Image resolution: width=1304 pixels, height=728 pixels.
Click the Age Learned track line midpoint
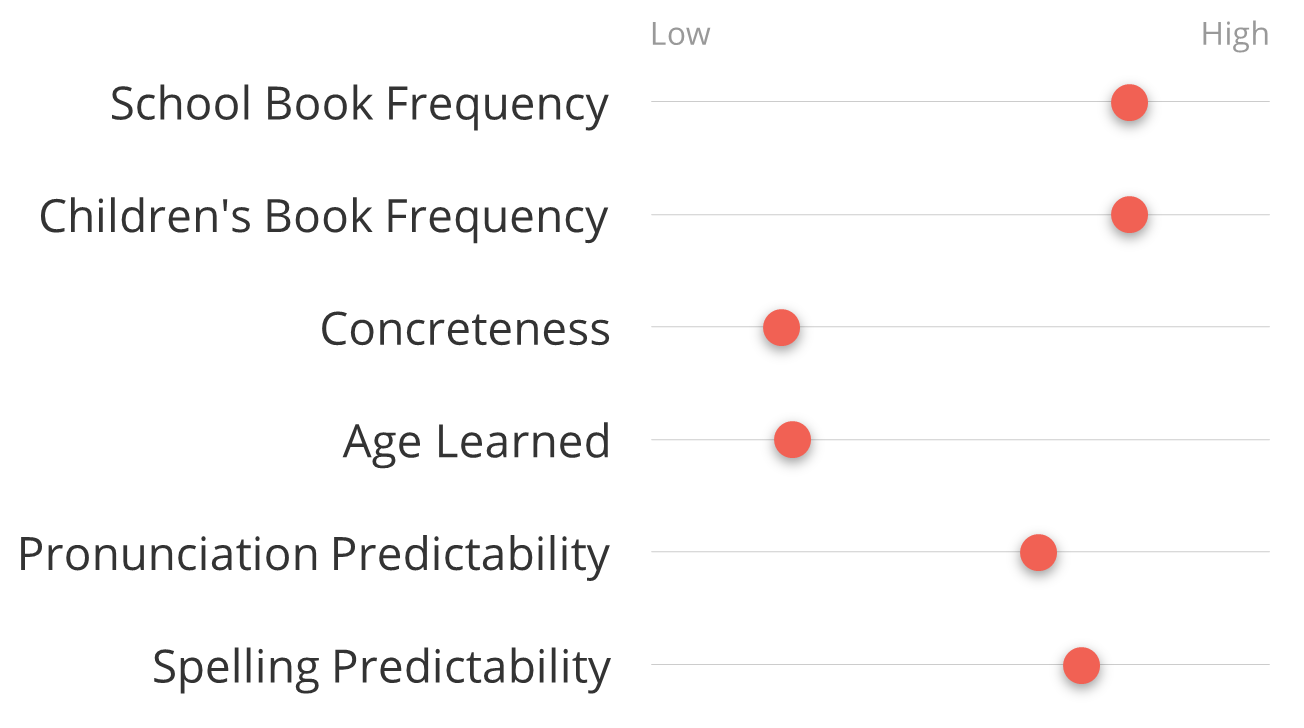point(960,440)
